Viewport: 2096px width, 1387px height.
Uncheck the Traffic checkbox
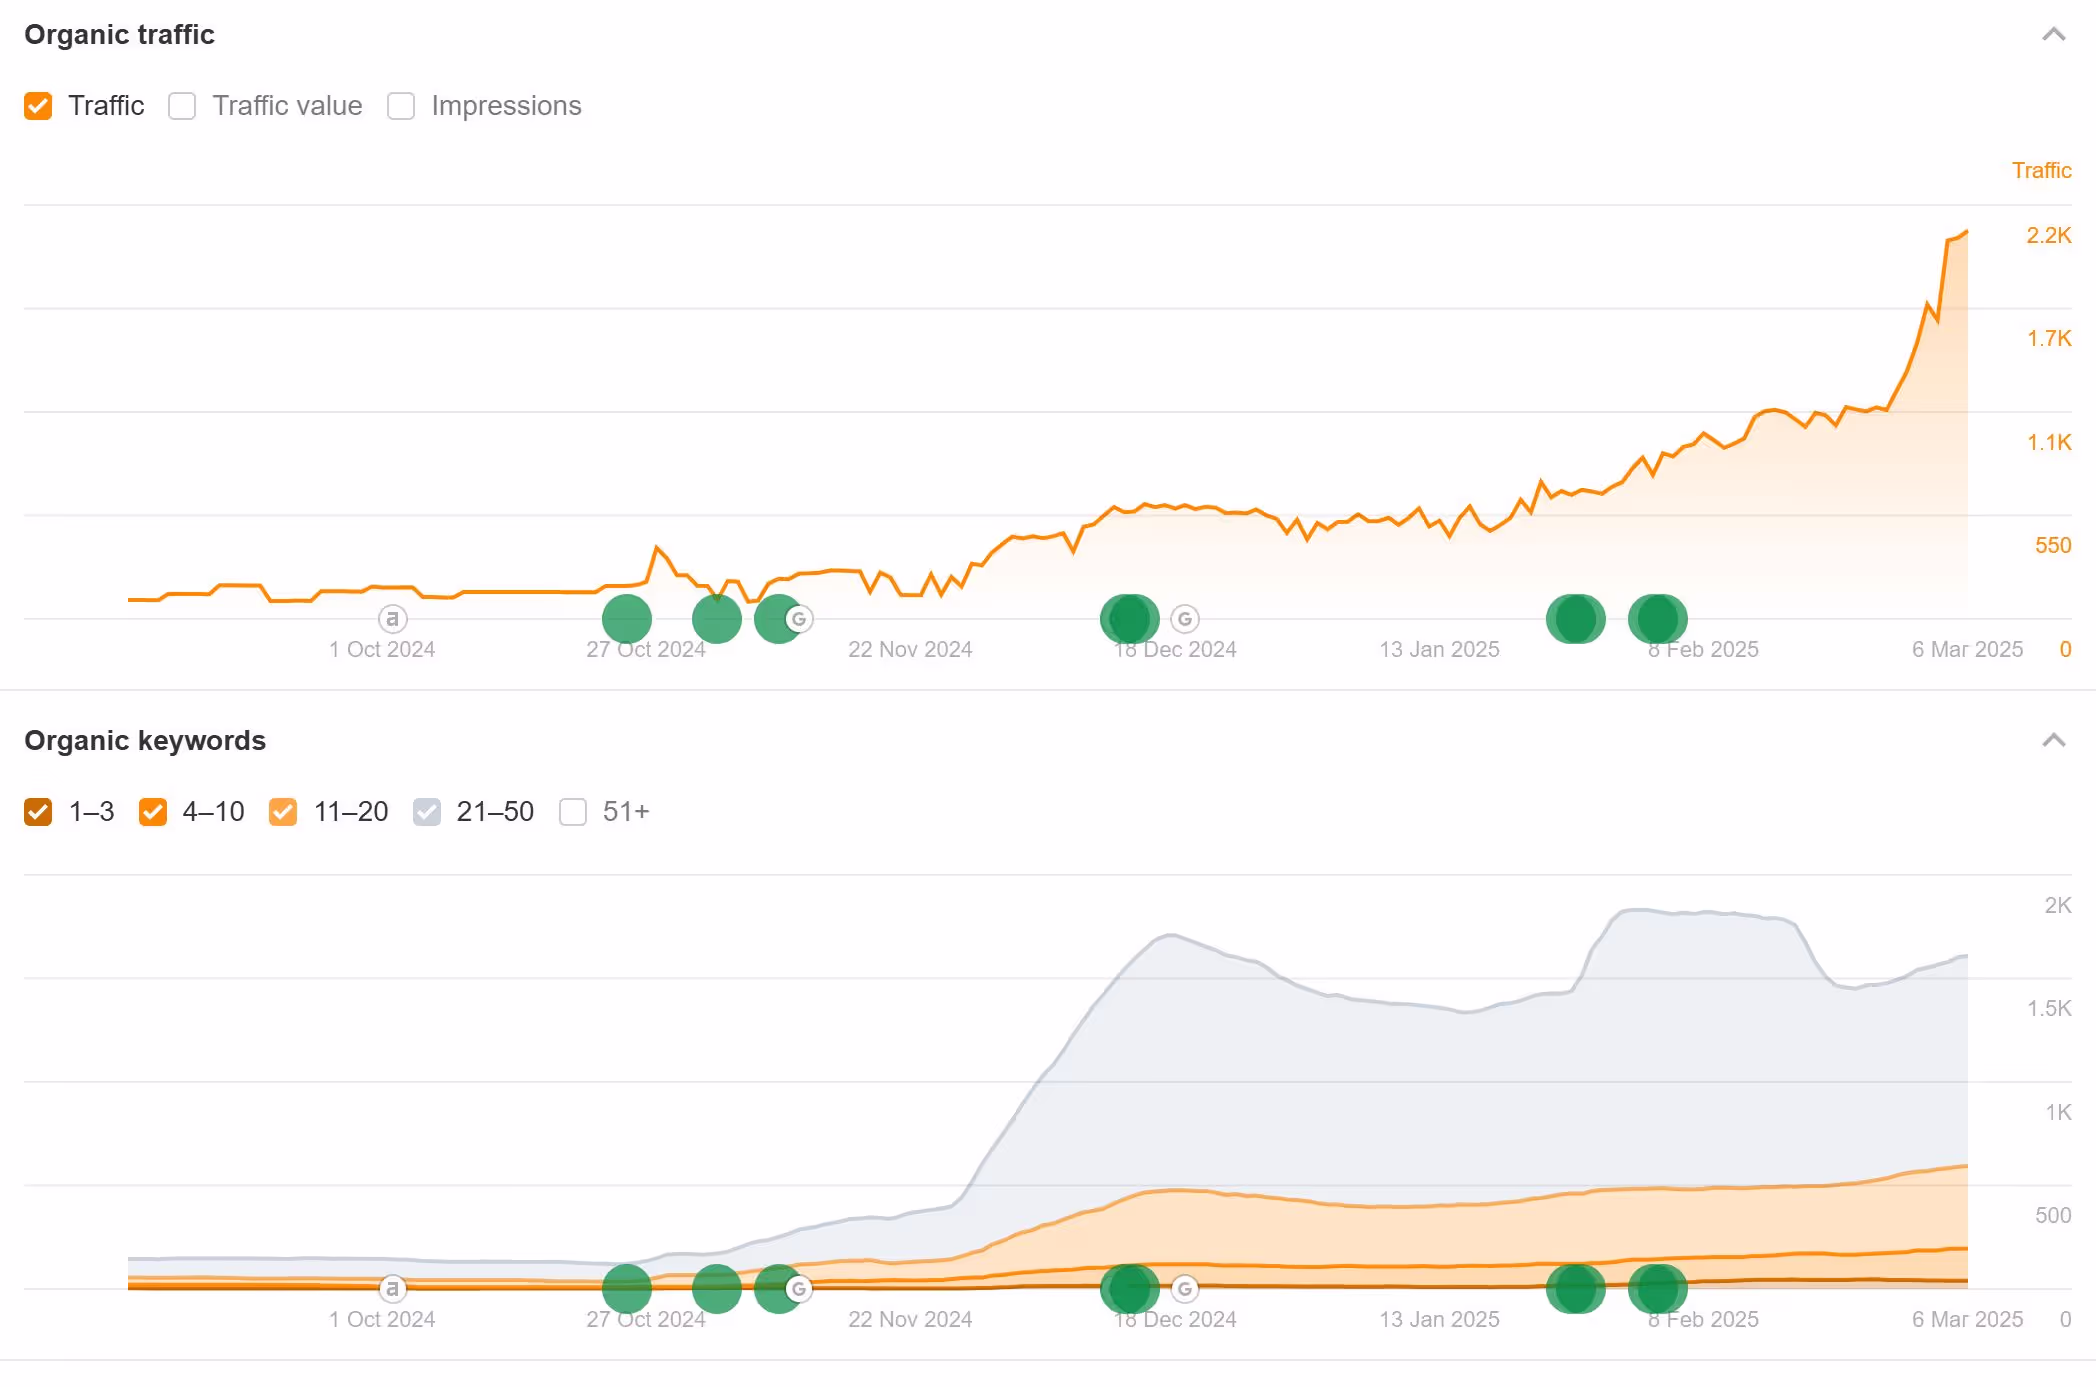coord(38,106)
